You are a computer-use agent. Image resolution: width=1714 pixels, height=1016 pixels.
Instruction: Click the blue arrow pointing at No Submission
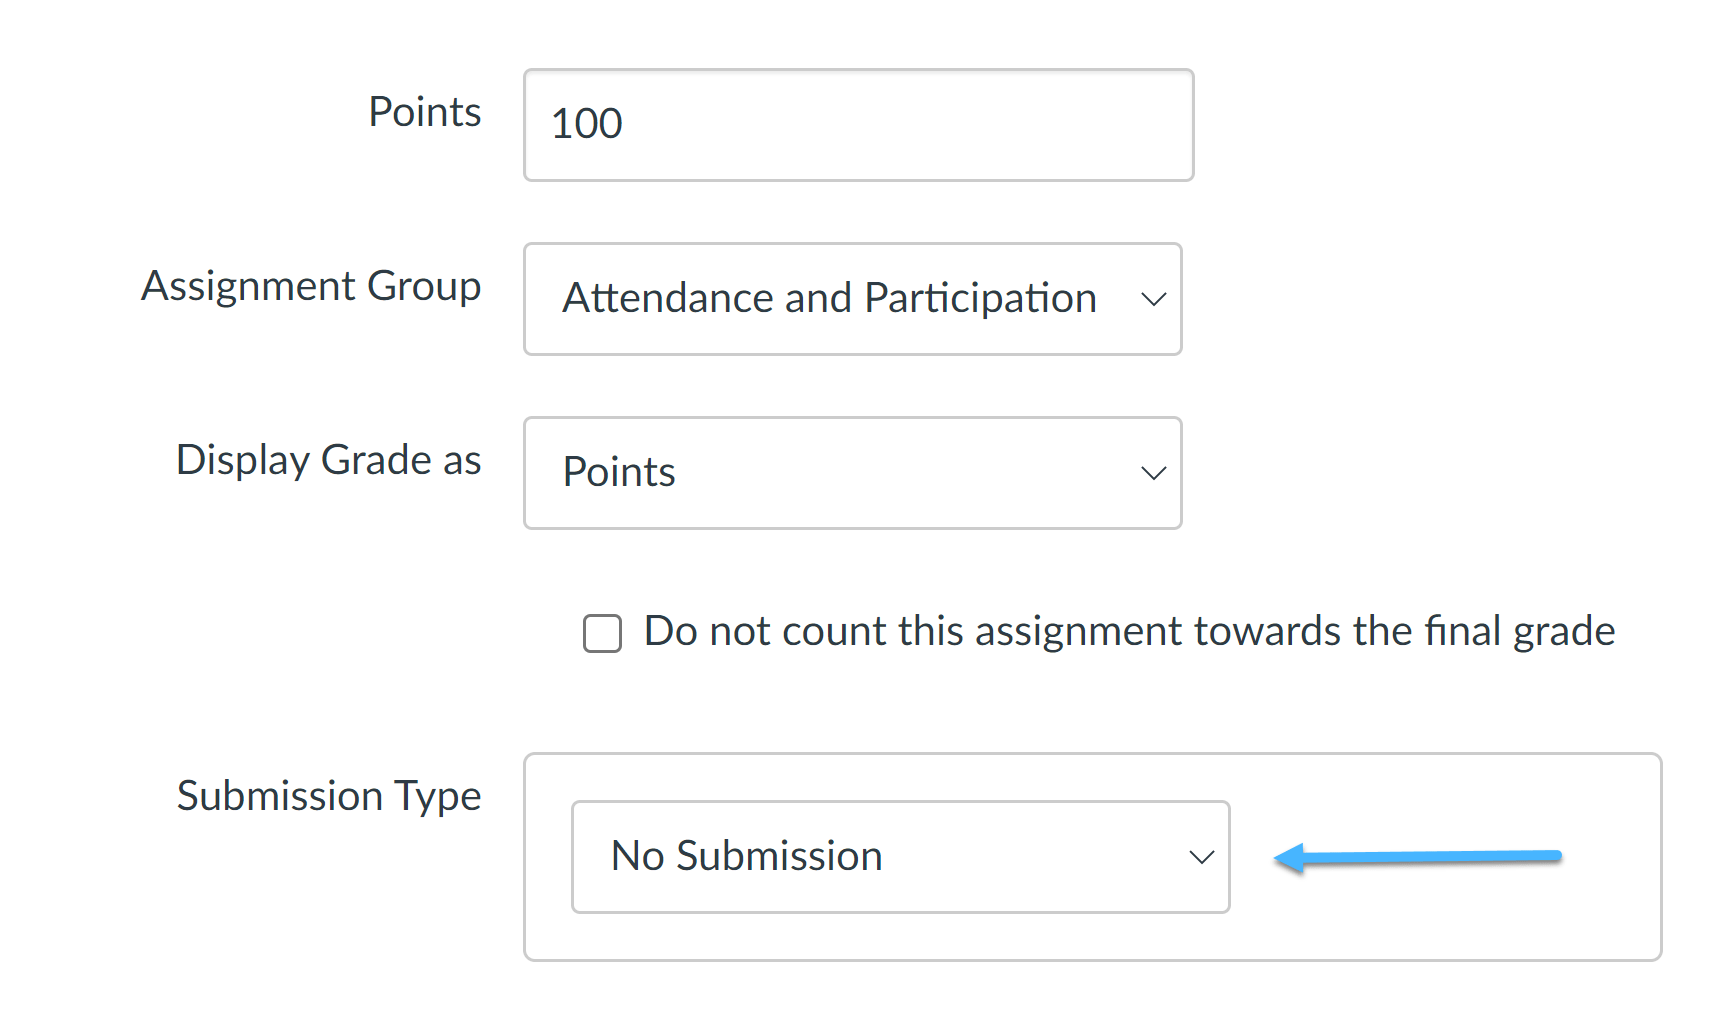pyautogui.click(x=1420, y=856)
